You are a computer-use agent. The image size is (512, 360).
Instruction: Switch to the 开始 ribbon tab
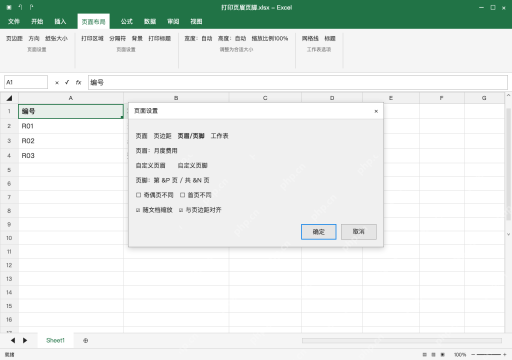[37, 22]
